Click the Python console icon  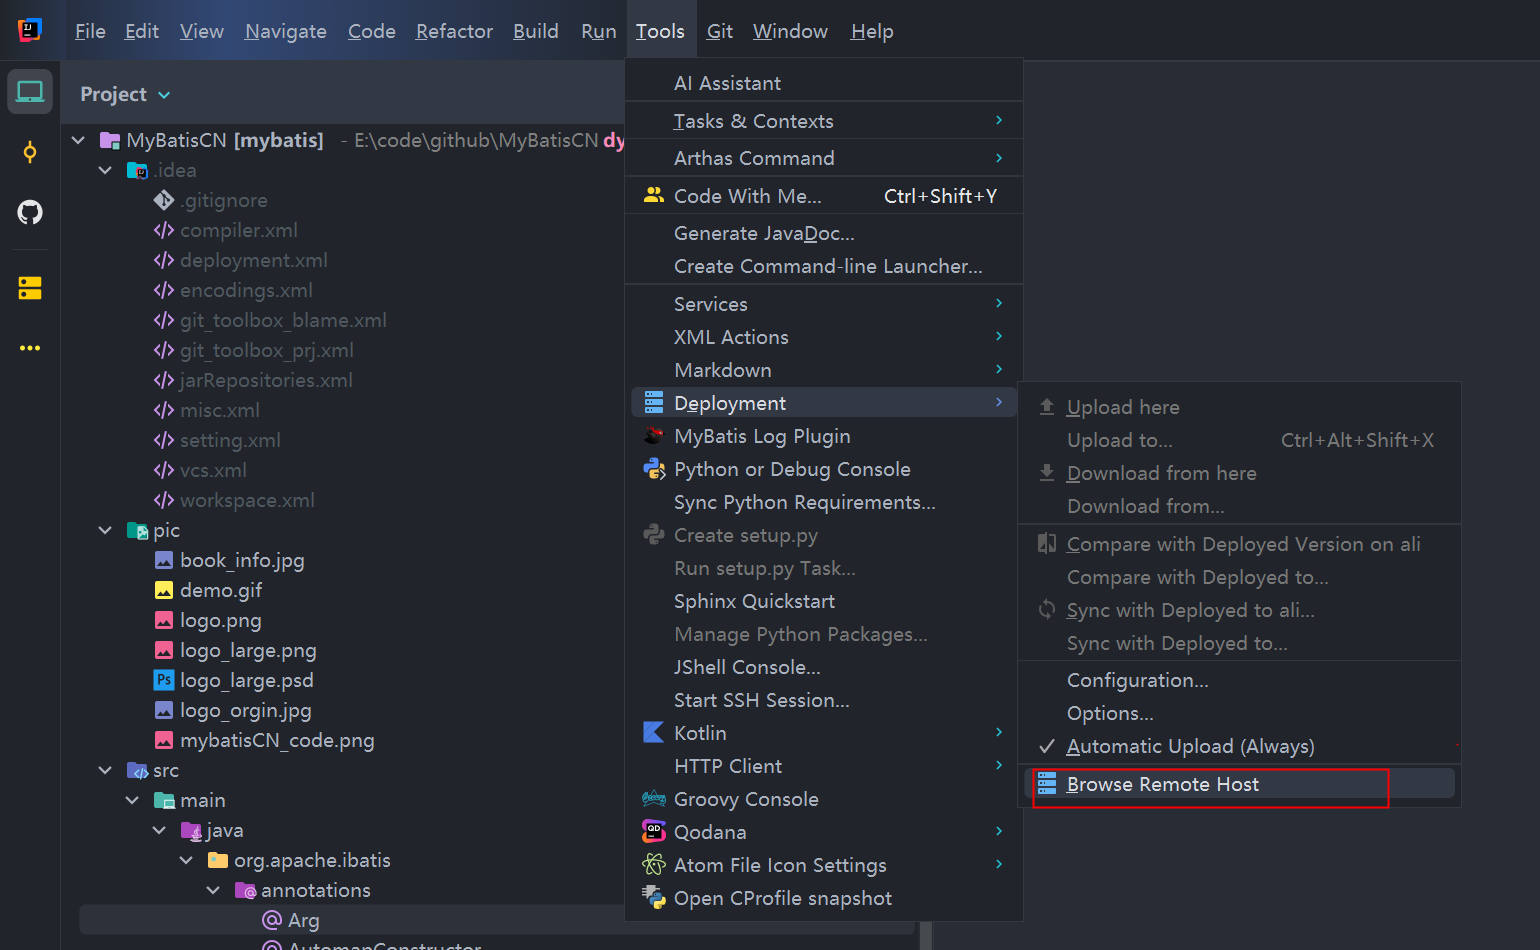click(x=654, y=468)
